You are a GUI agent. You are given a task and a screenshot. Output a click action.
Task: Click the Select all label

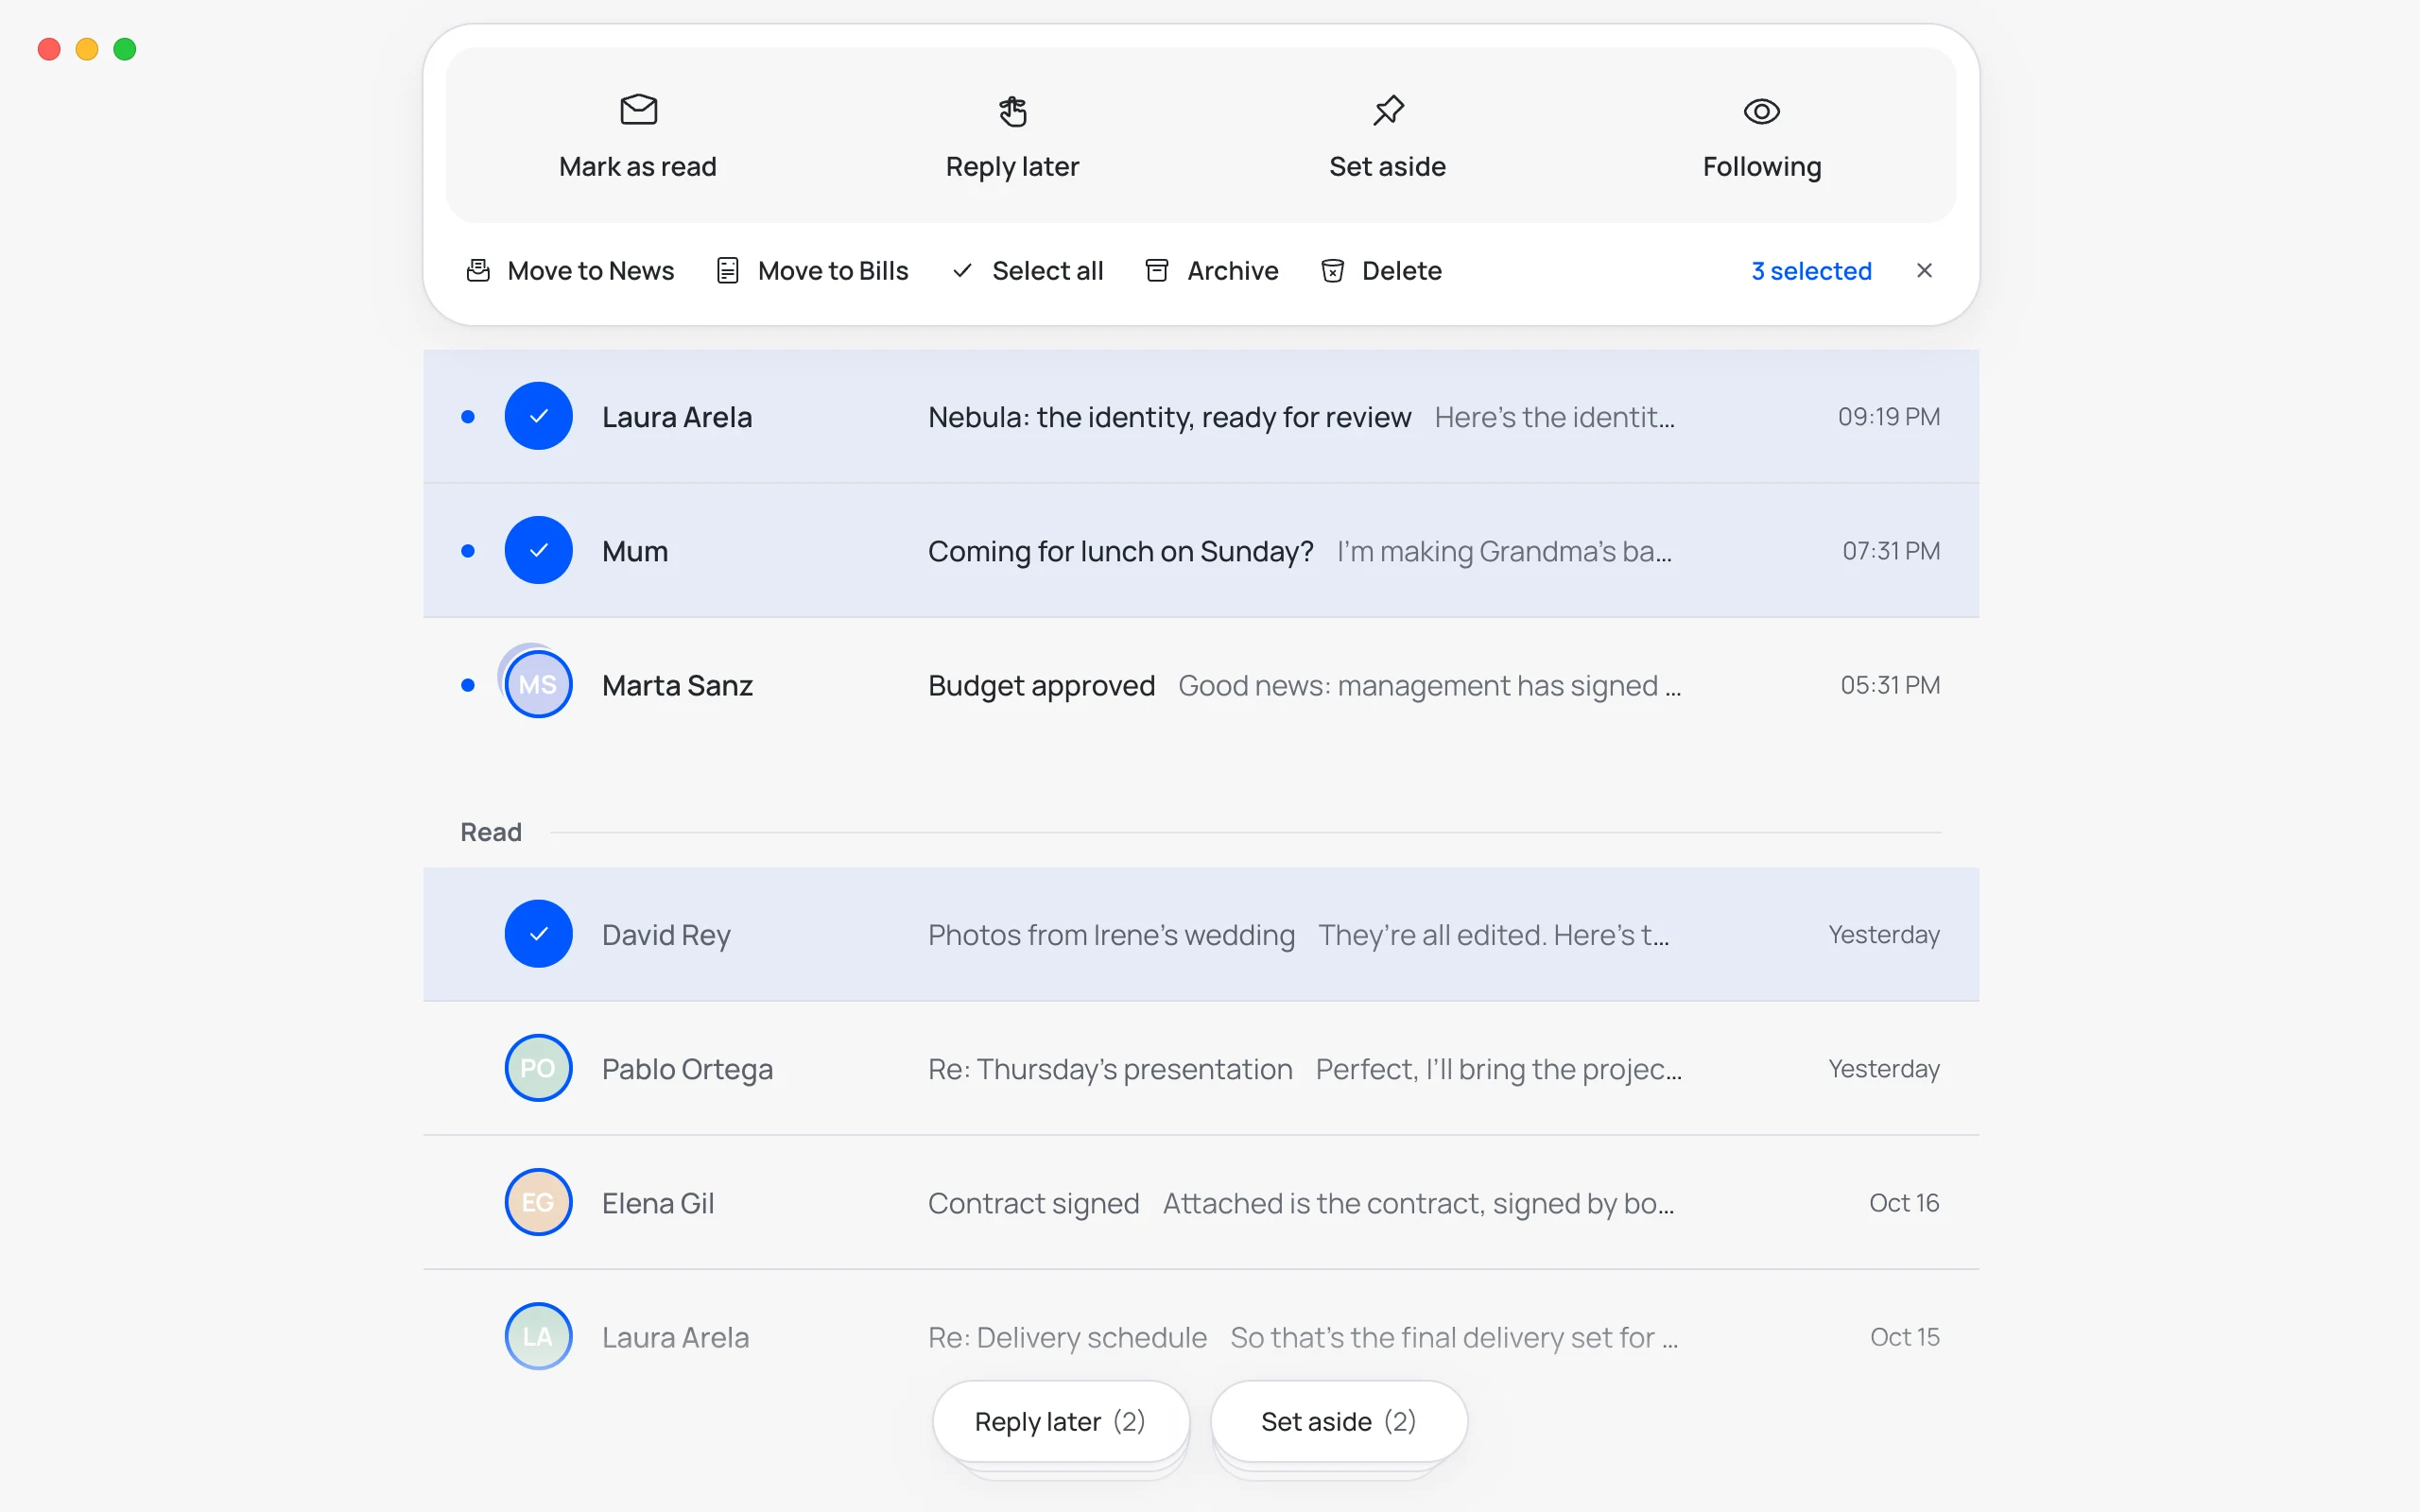pos(1047,271)
